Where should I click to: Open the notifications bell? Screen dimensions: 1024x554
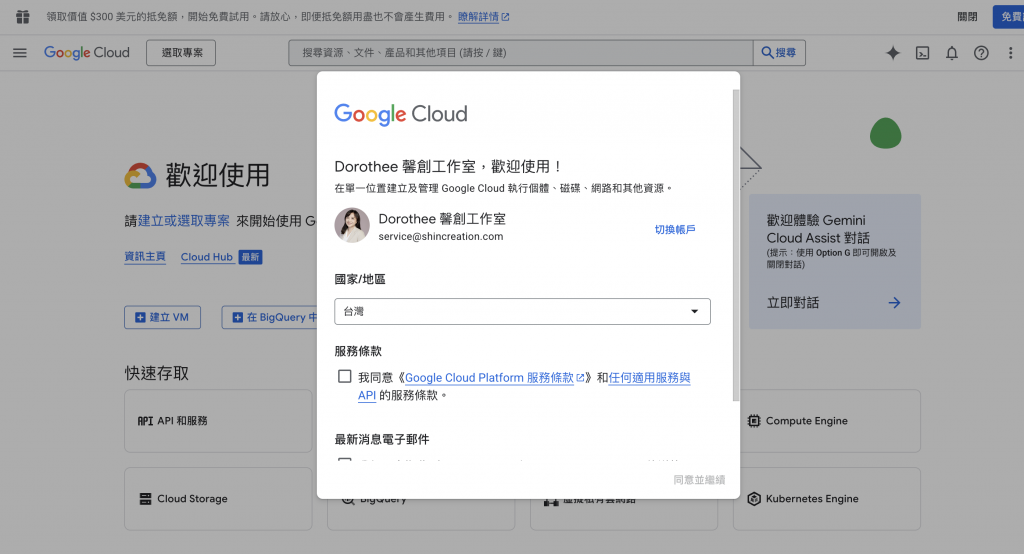click(952, 53)
